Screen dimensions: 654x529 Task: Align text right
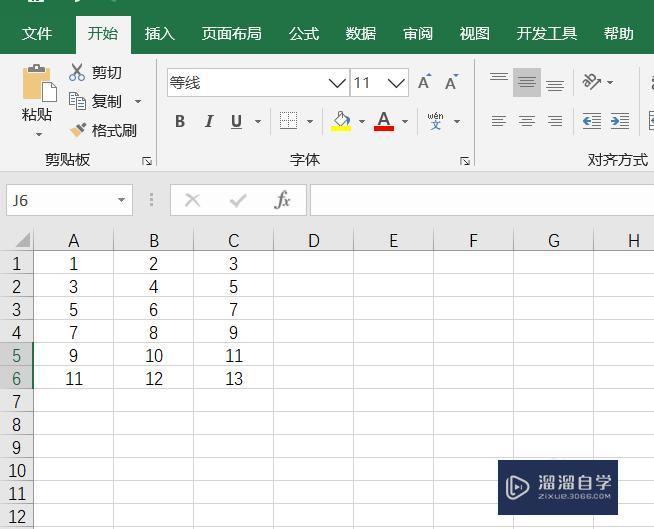[x=555, y=121]
